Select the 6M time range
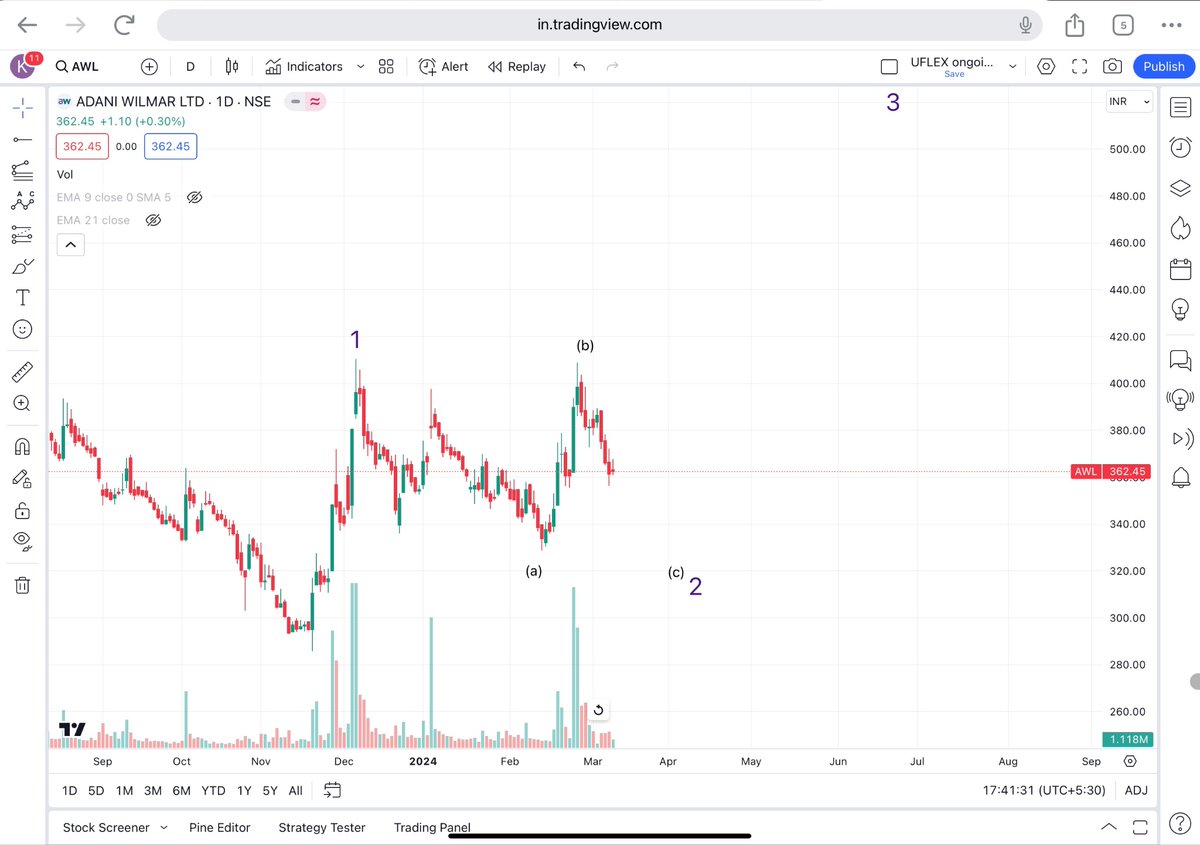The height and width of the screenshot is (845, 1200). (181, 790)
